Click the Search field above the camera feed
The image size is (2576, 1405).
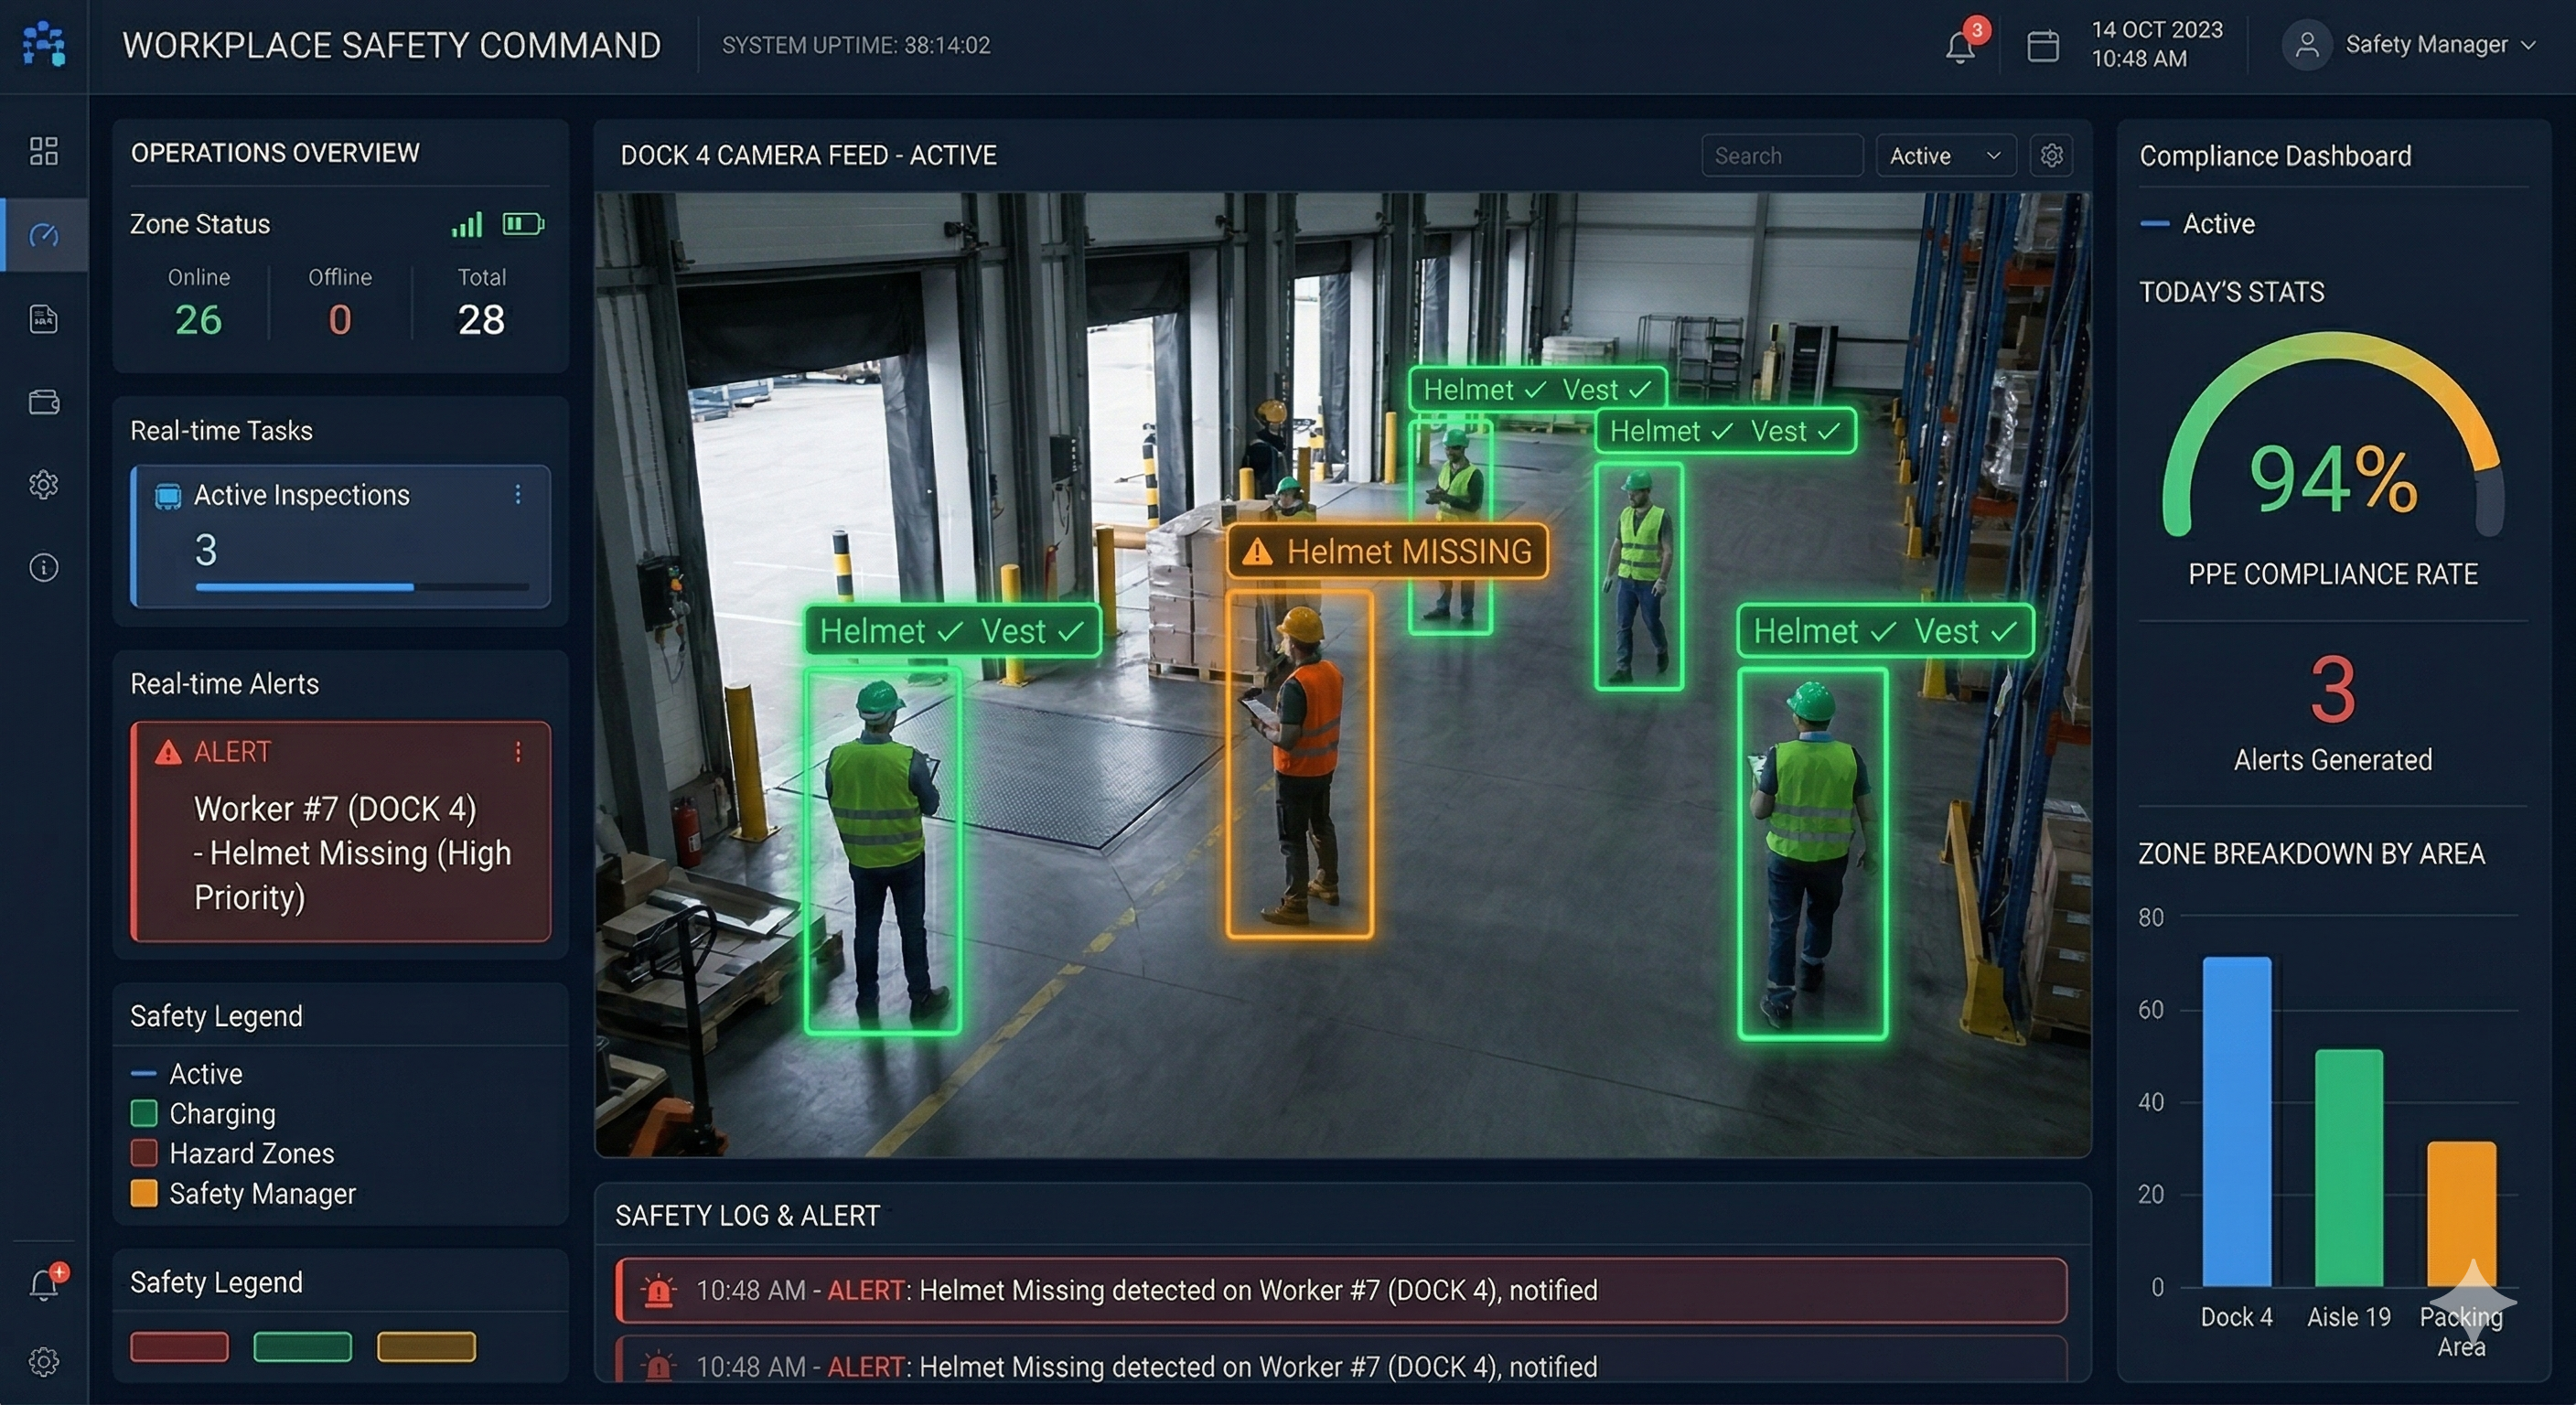coord(1782,155)
